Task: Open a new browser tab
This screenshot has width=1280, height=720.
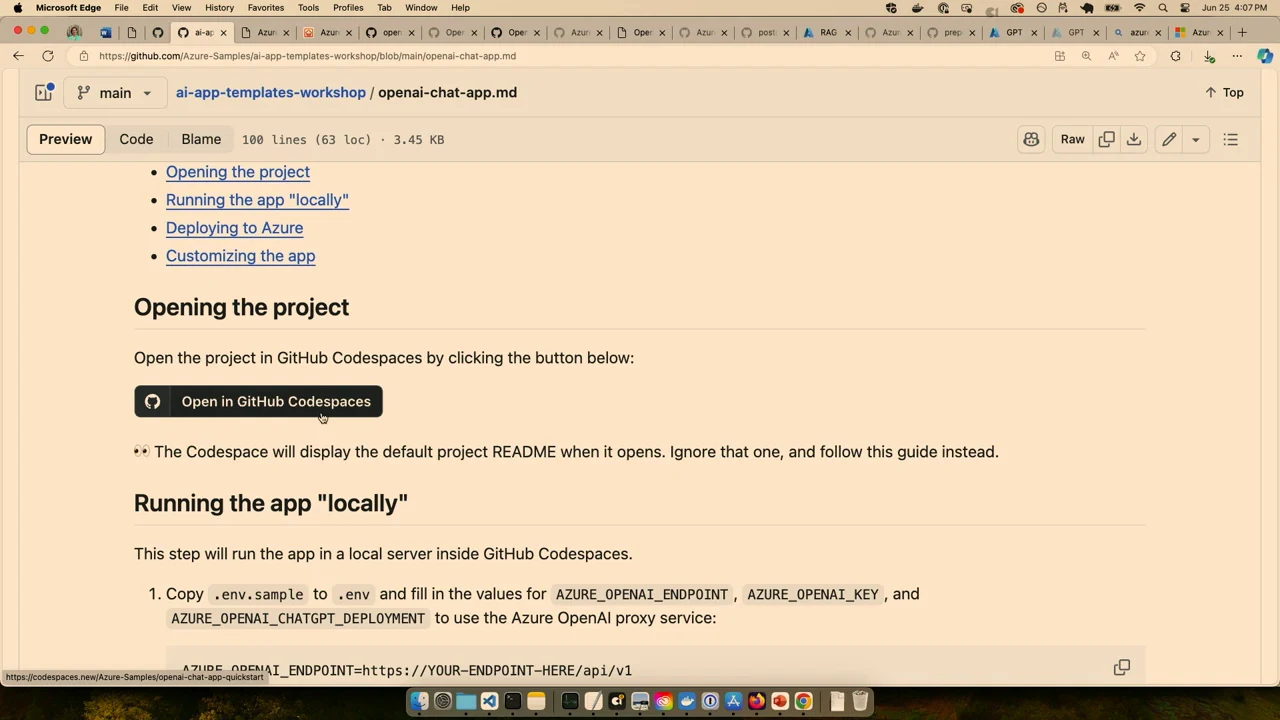Action: [x=1242, y=32]
